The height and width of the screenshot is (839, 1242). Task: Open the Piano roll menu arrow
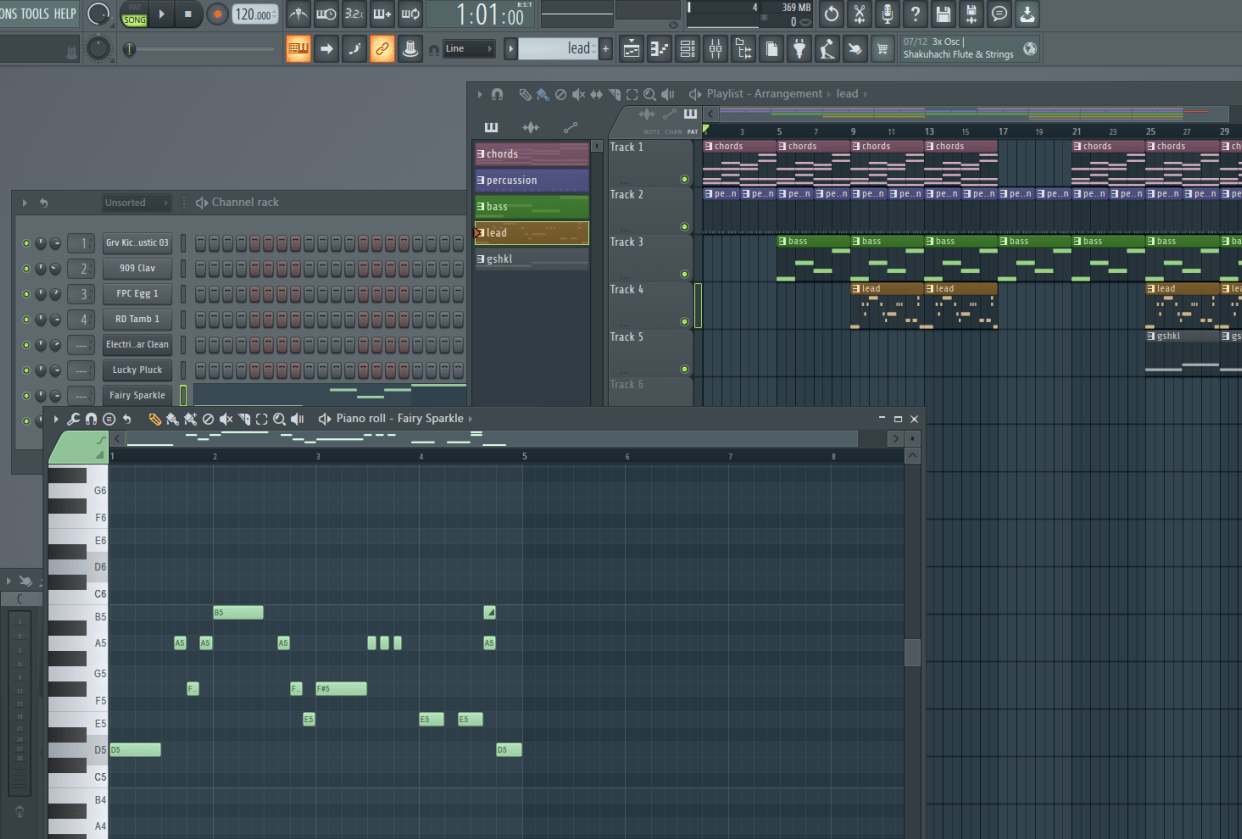(x=58, y=419)
